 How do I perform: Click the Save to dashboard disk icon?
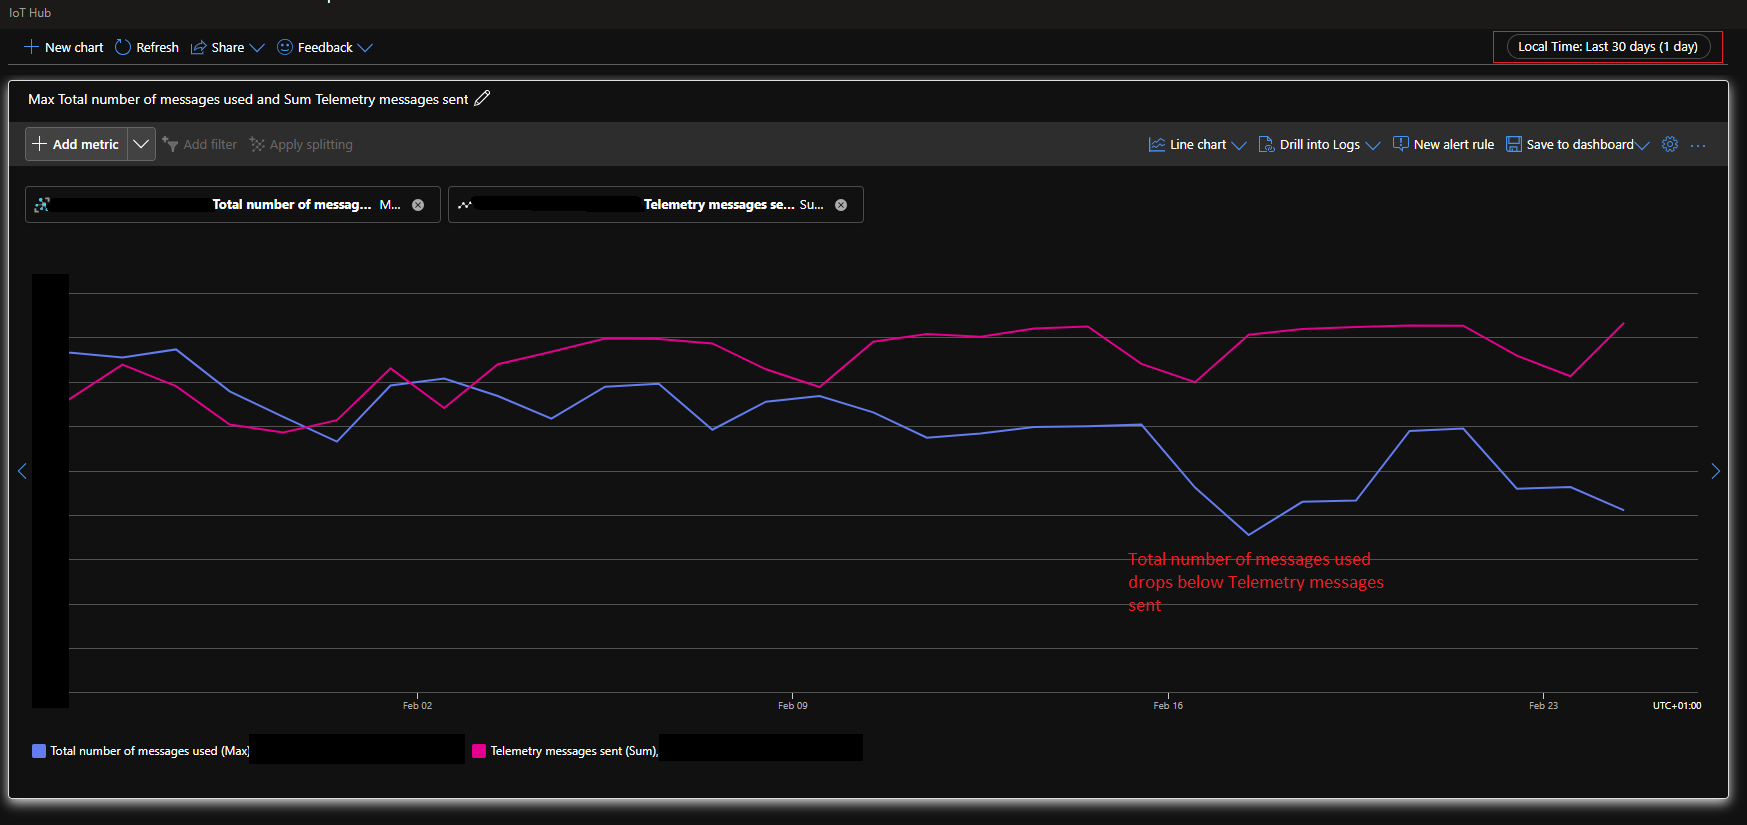coord(1514,144)
